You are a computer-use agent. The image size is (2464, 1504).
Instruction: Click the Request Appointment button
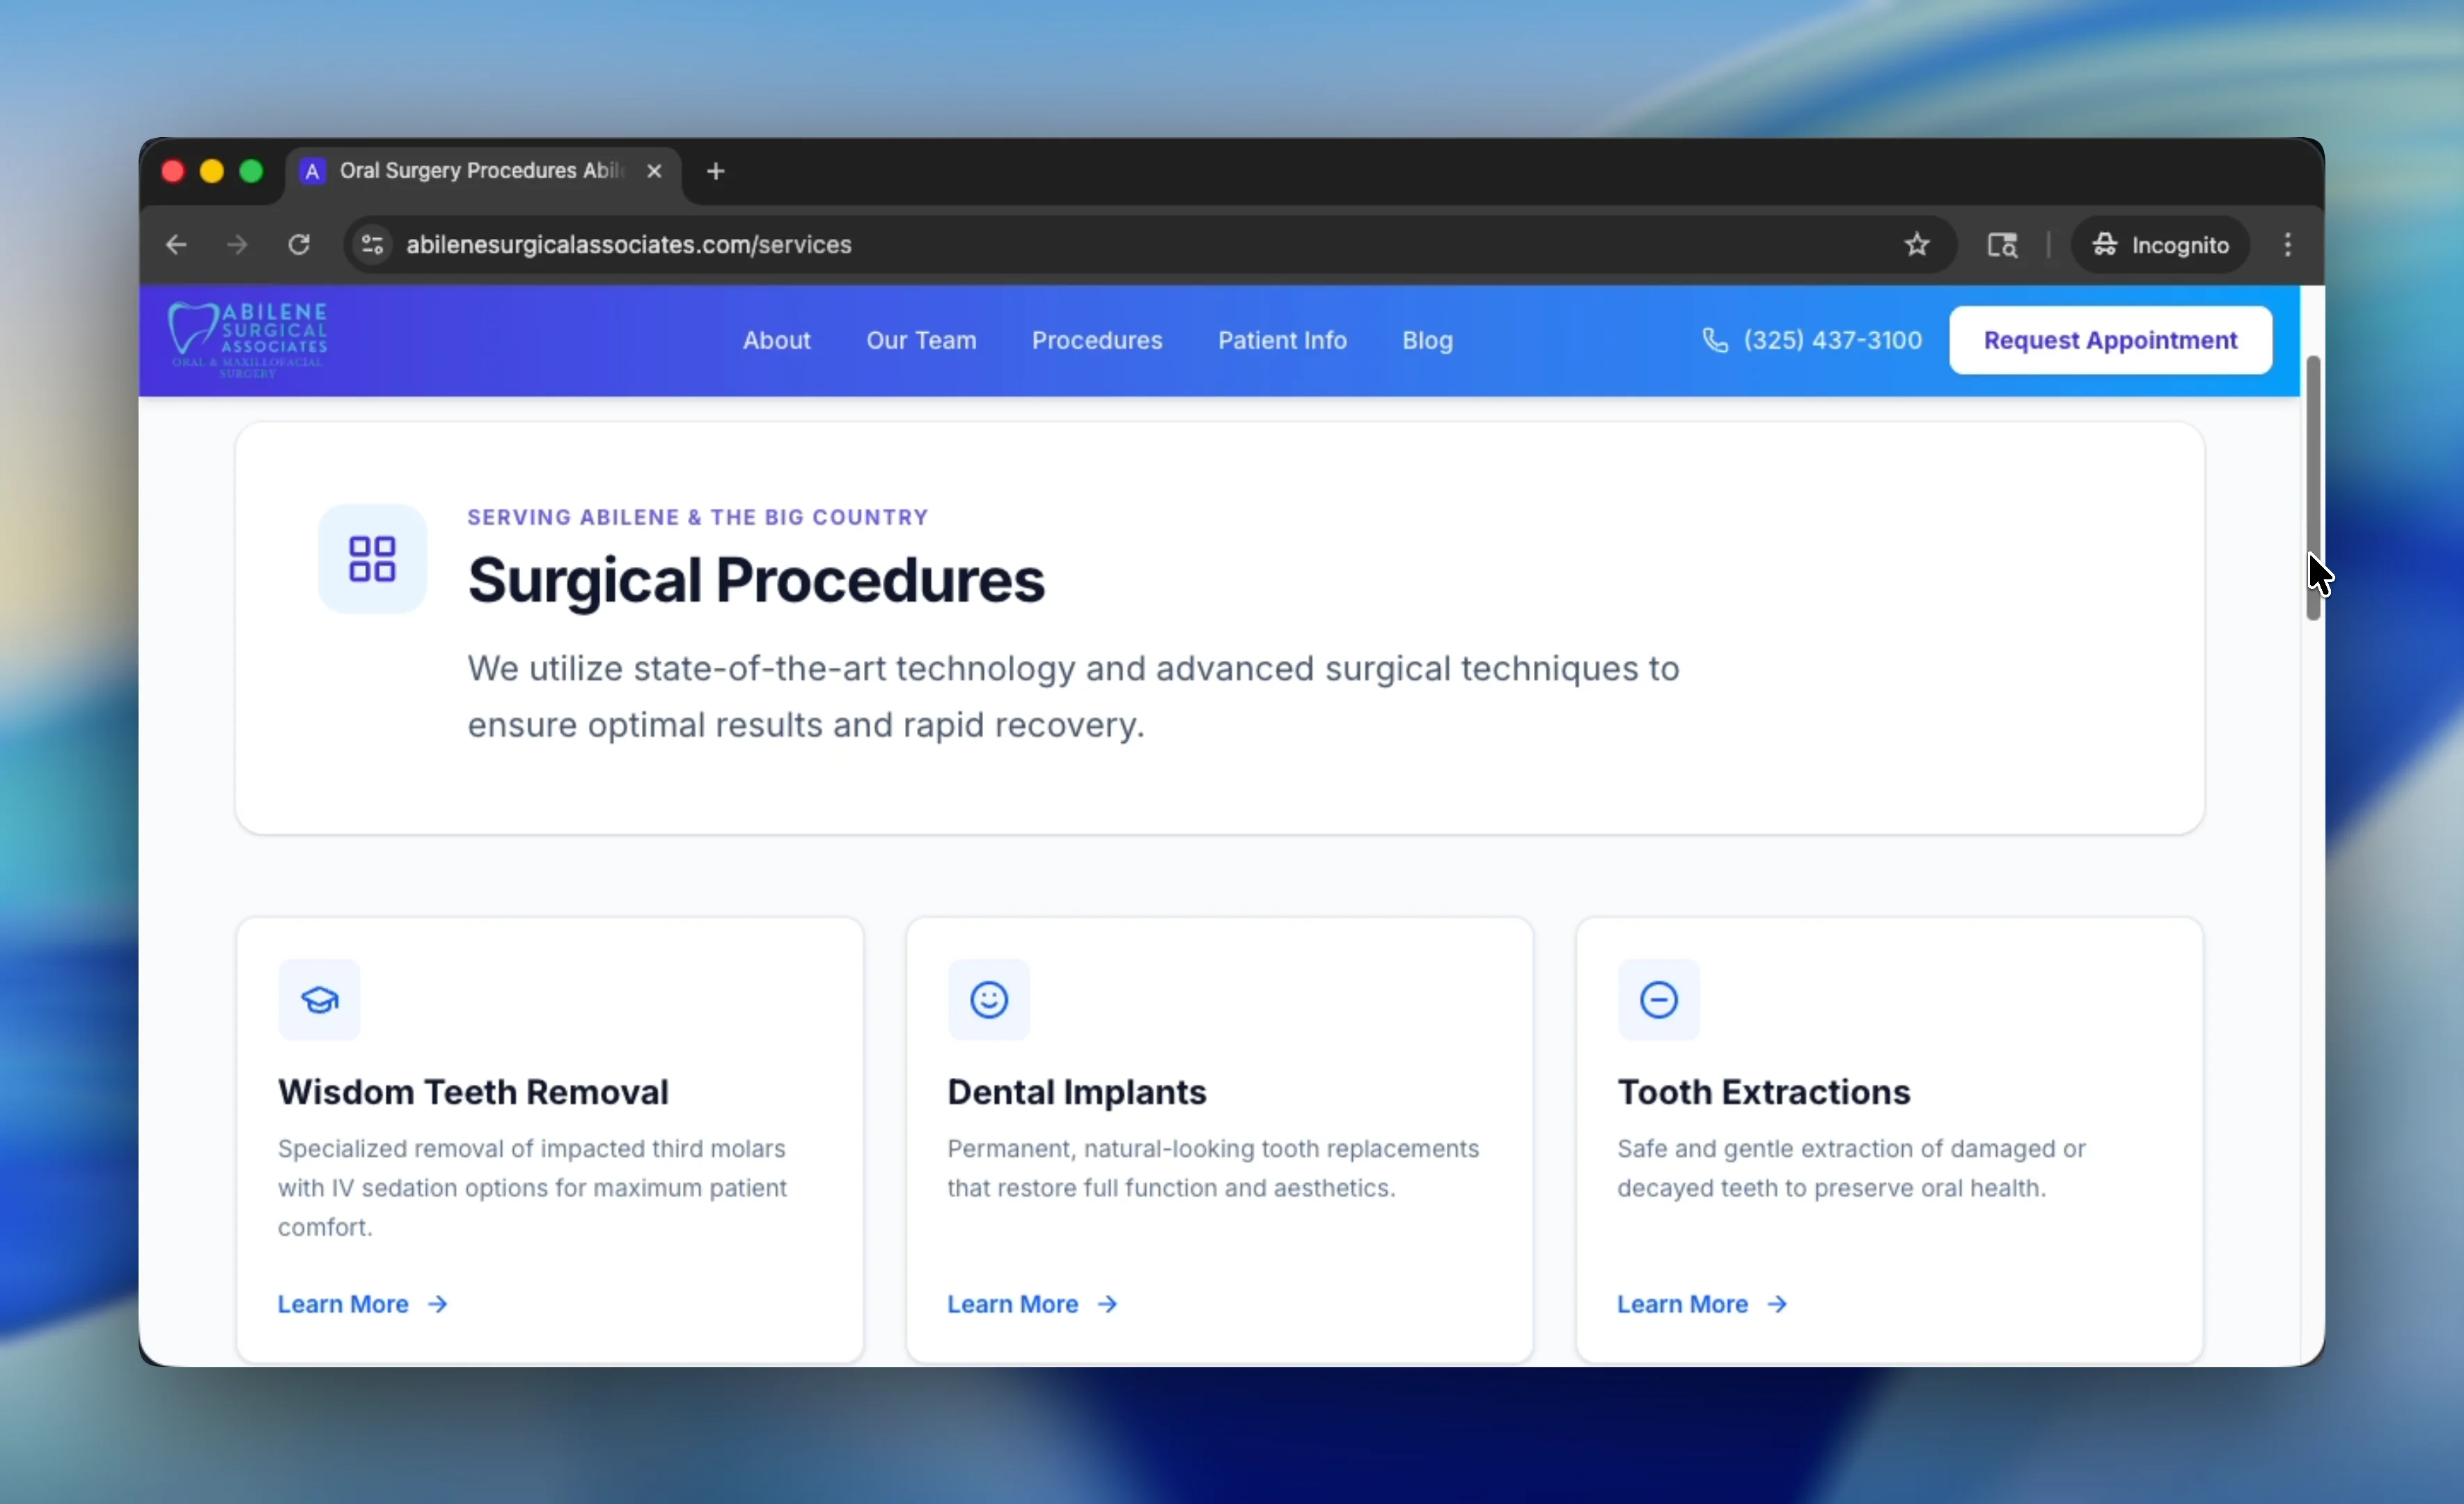(x=2110, y=340)
